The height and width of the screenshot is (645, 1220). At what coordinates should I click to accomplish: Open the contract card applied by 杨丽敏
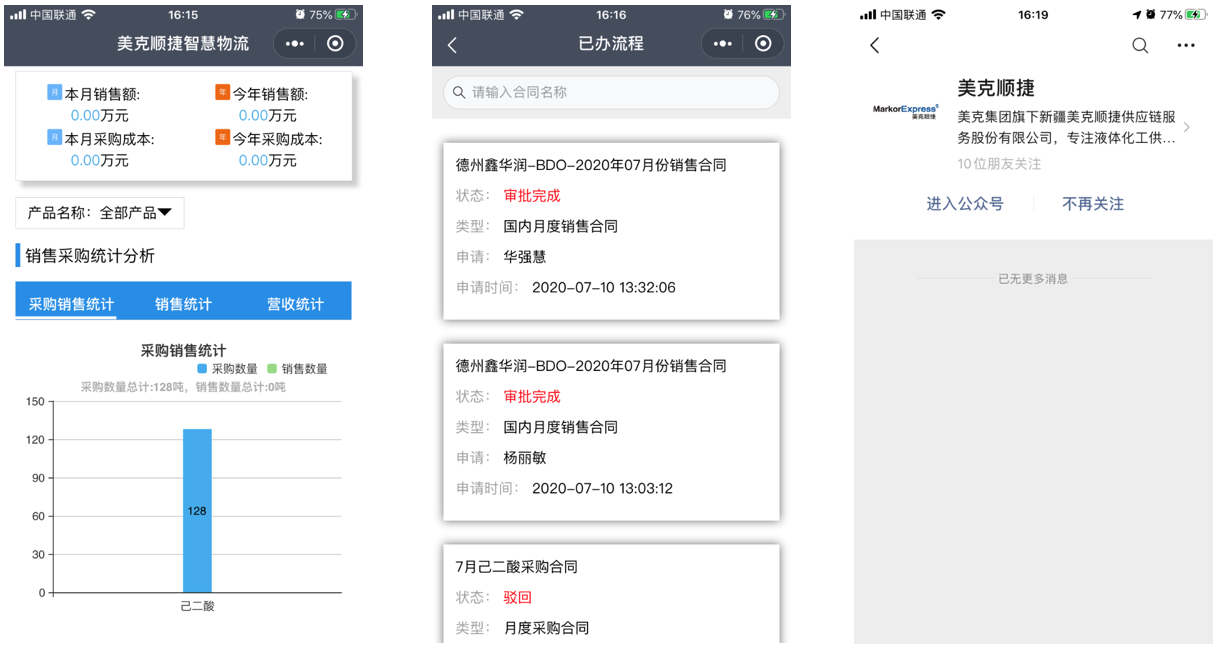pos(611,432)
